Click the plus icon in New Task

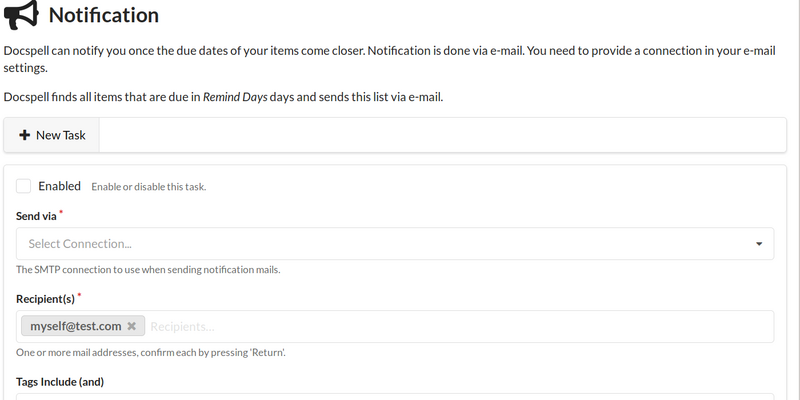pyautogui.click(x=25, y=135)
